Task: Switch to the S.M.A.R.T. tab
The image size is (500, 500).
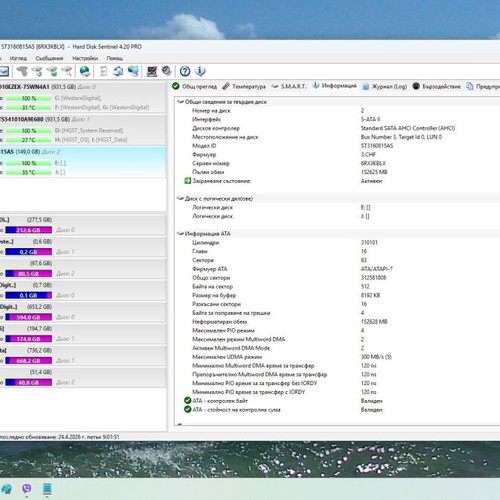Action: pos(289,86)
